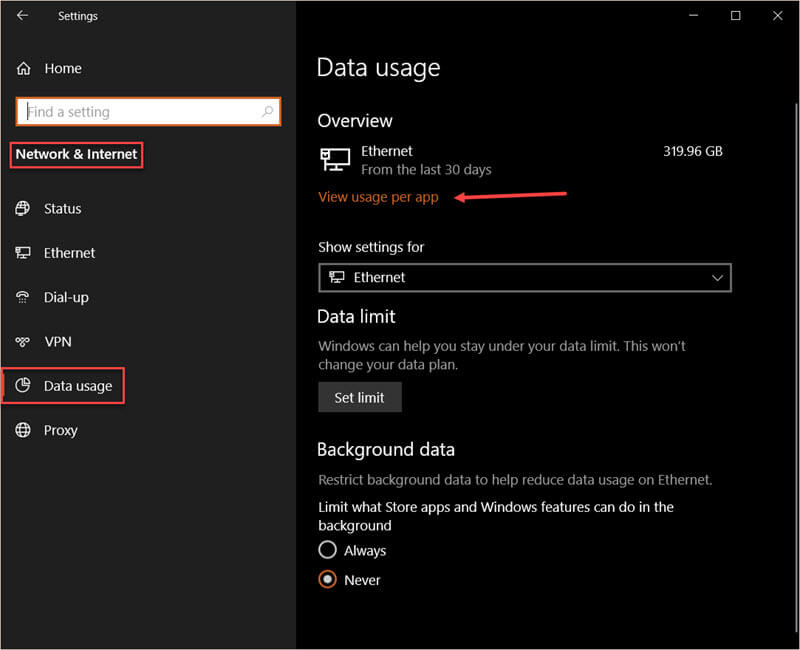Screen dimensions: 800x650
Task: Close the Settings window
Action: point(777,15)
